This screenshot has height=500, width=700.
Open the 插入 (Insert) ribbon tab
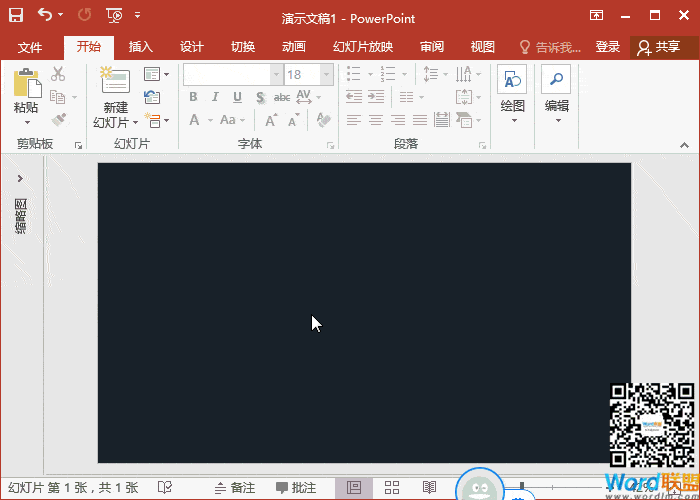point(141,47)
